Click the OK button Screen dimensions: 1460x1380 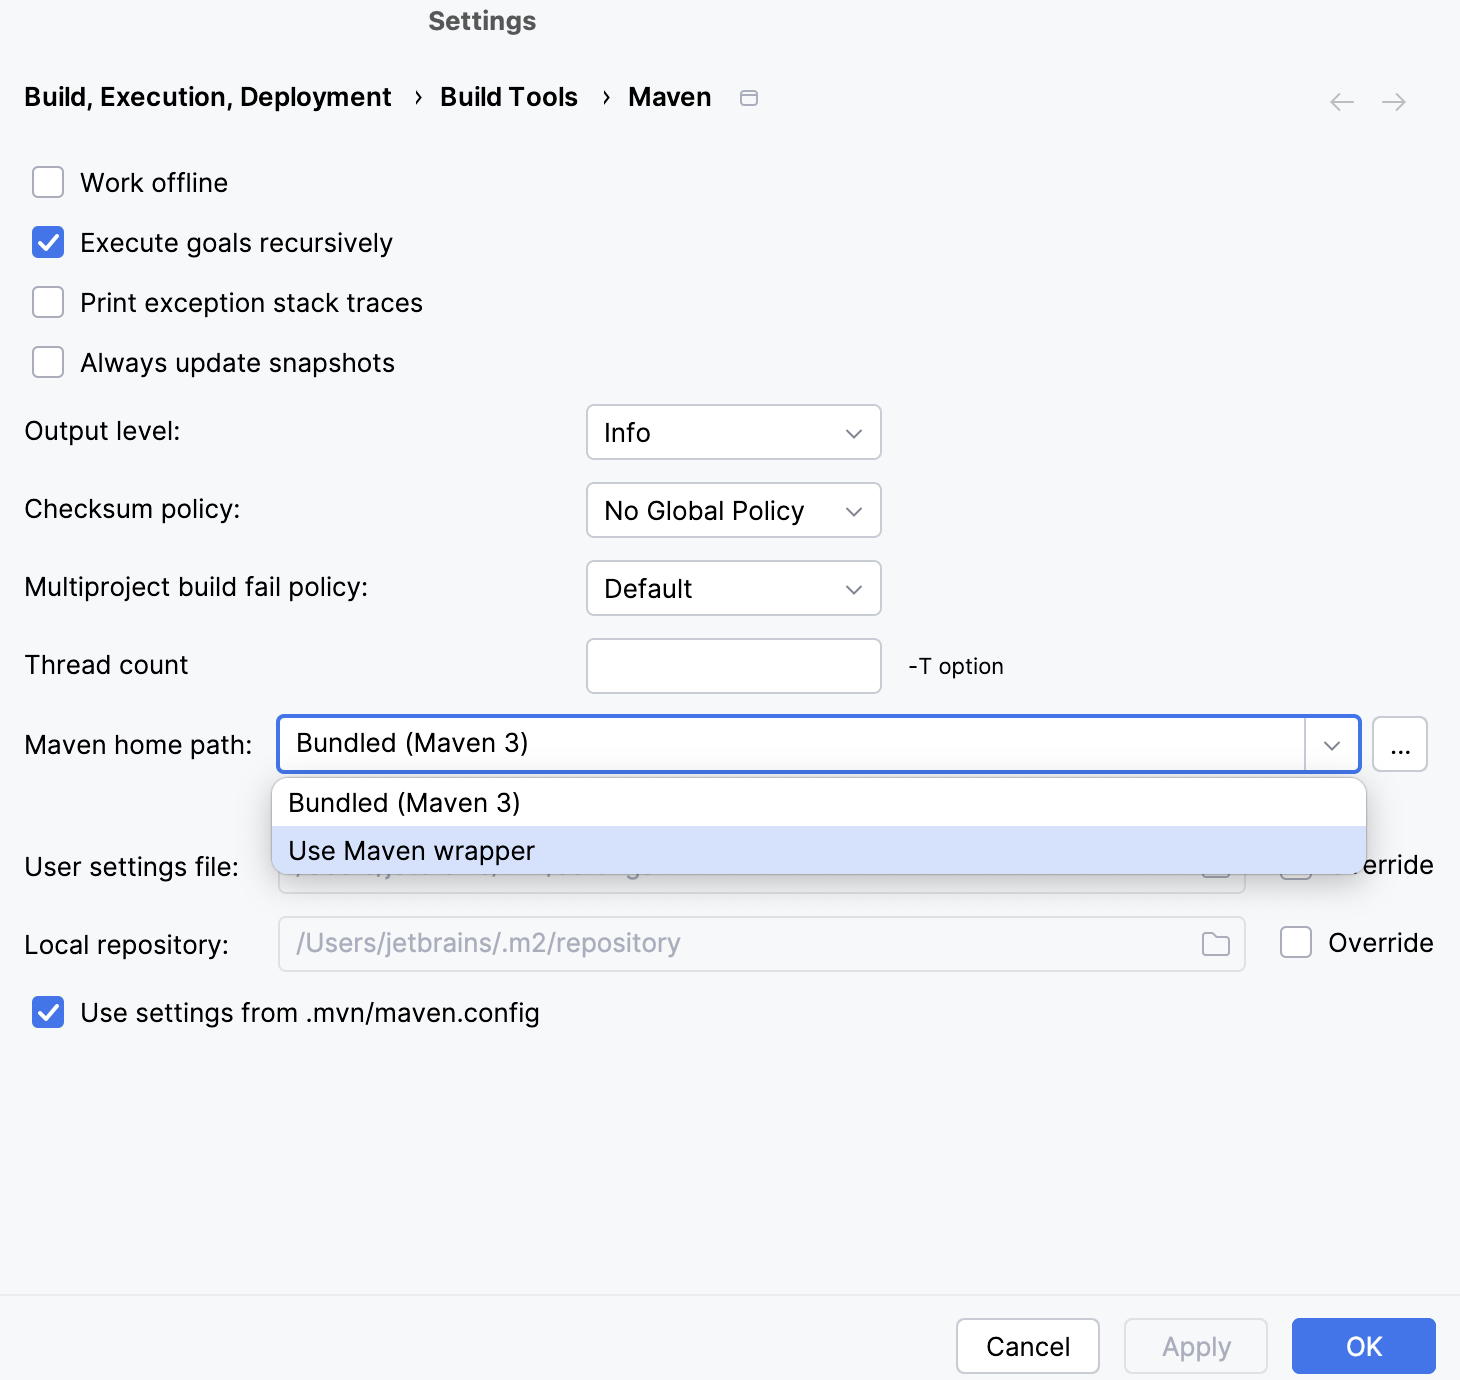[x=1362, y=1346]
